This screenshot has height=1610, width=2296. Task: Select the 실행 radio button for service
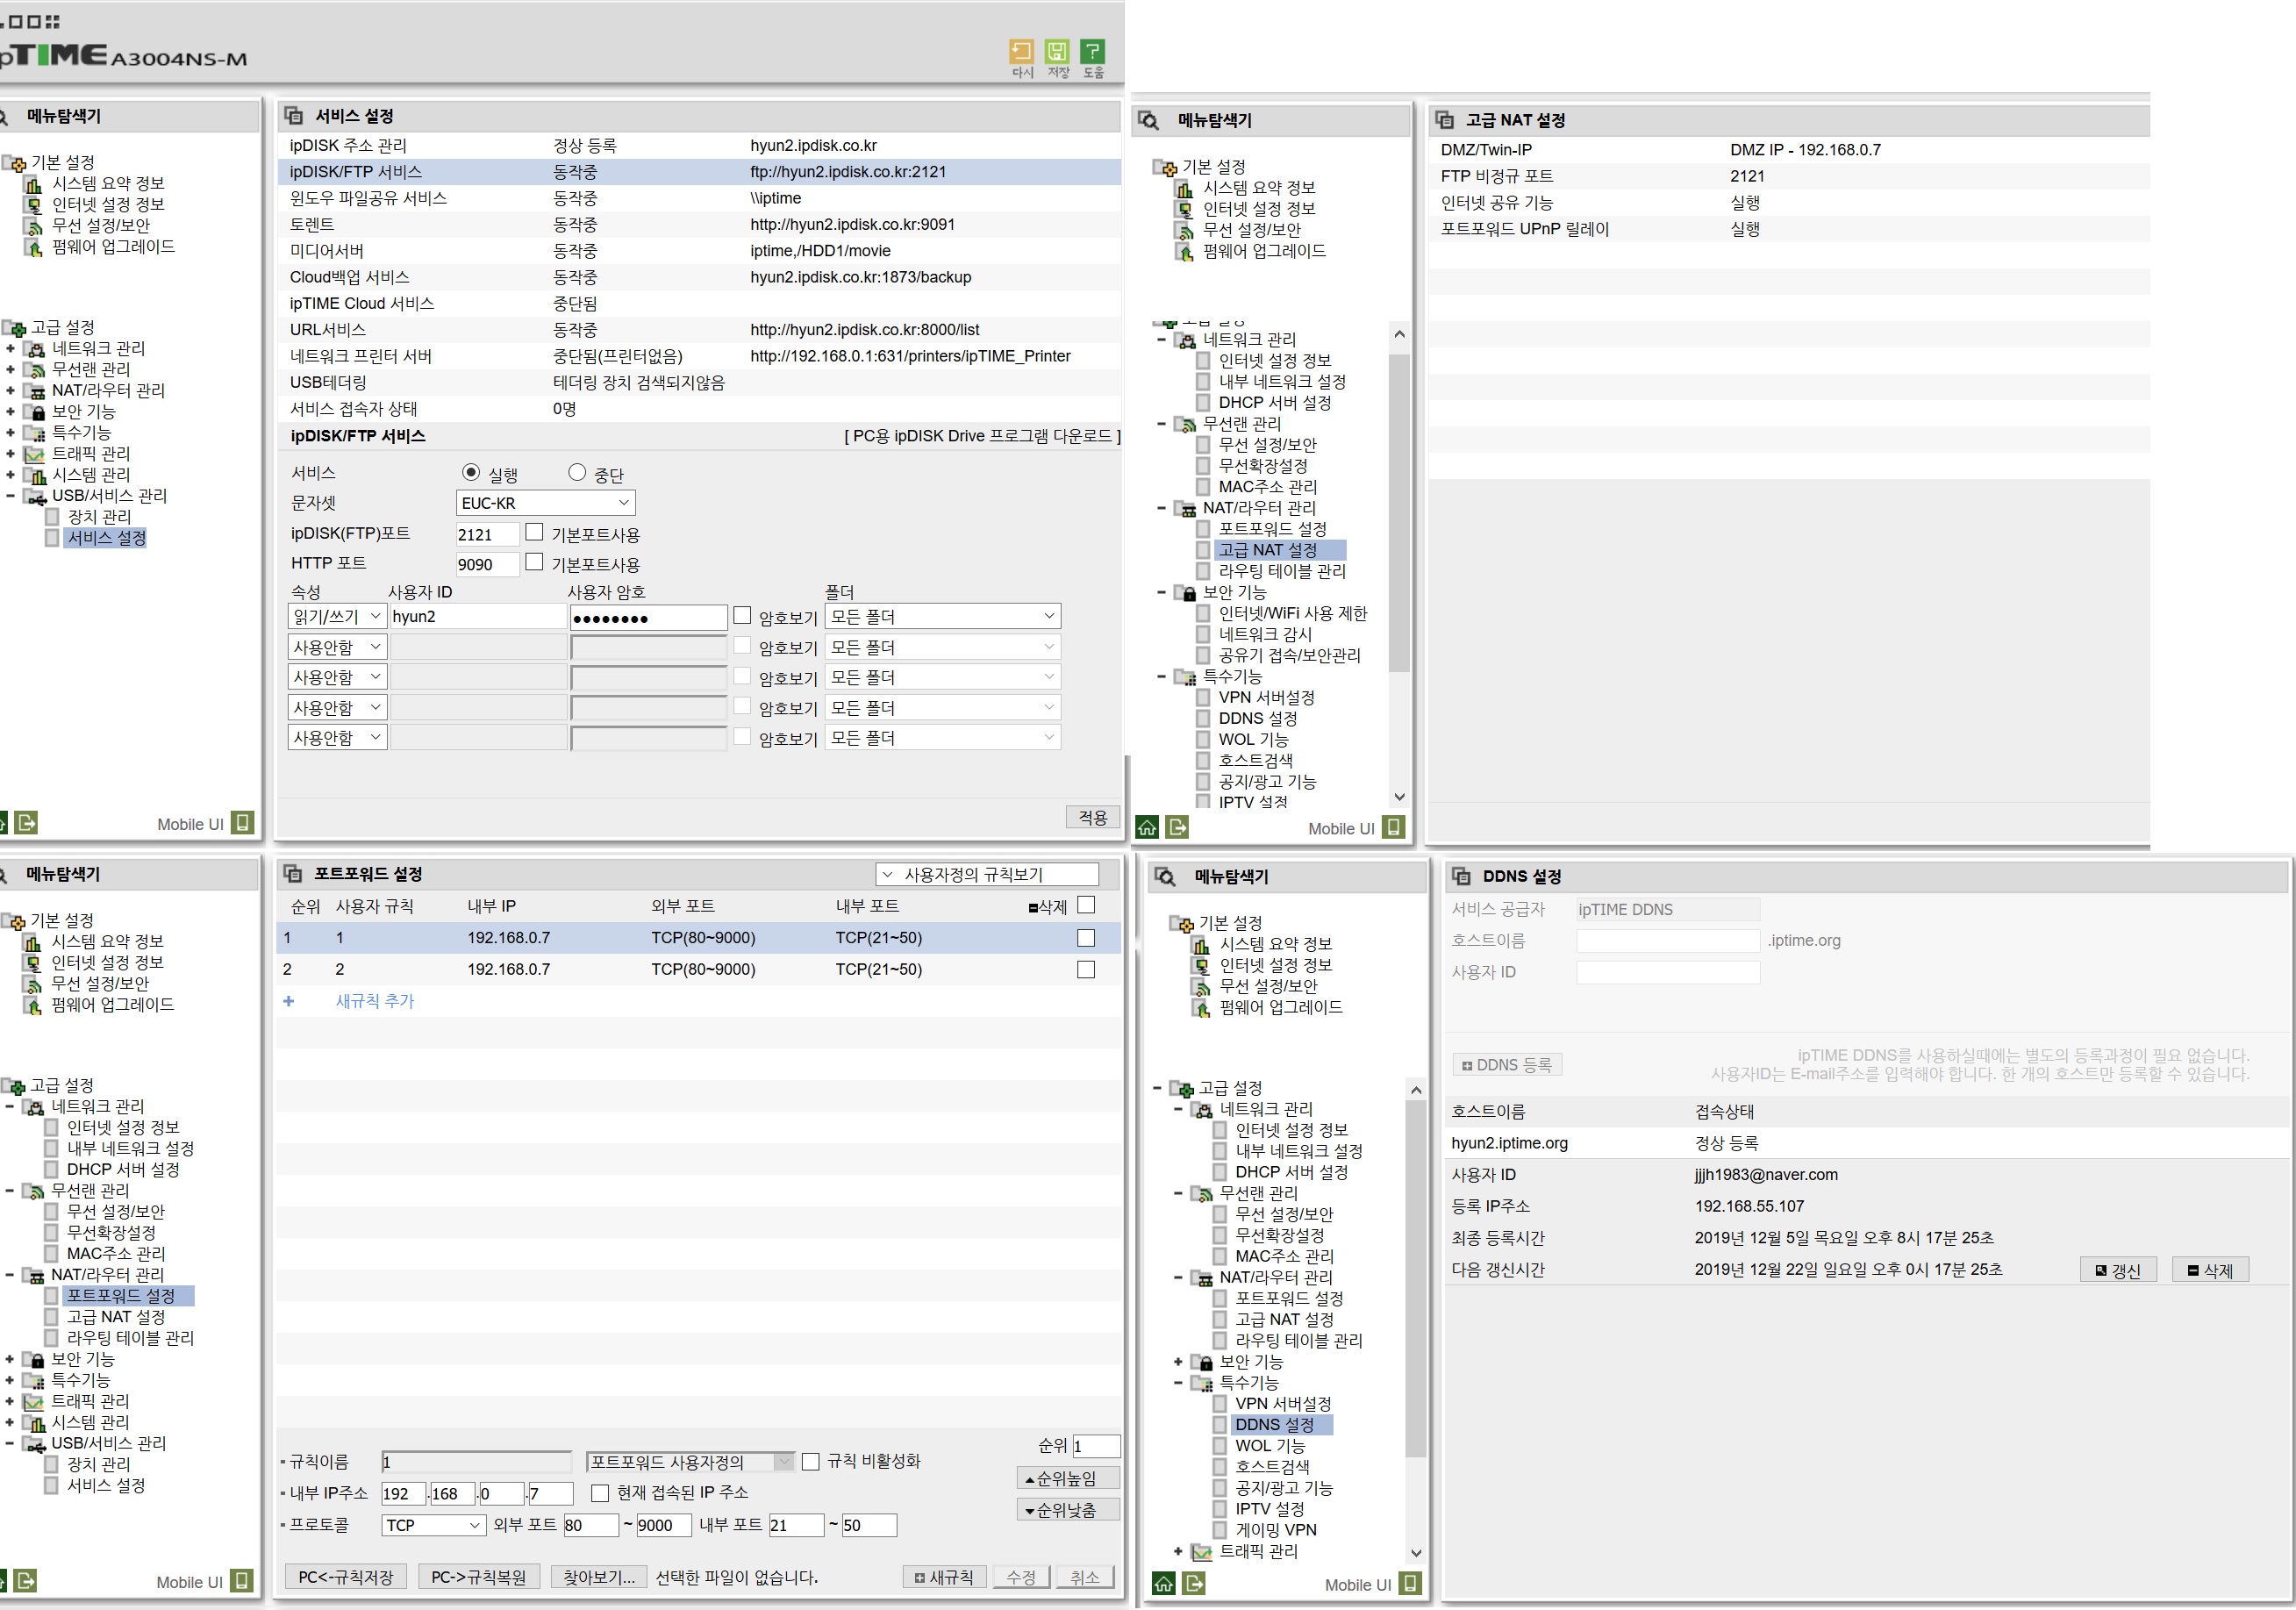tap(471, 472)
